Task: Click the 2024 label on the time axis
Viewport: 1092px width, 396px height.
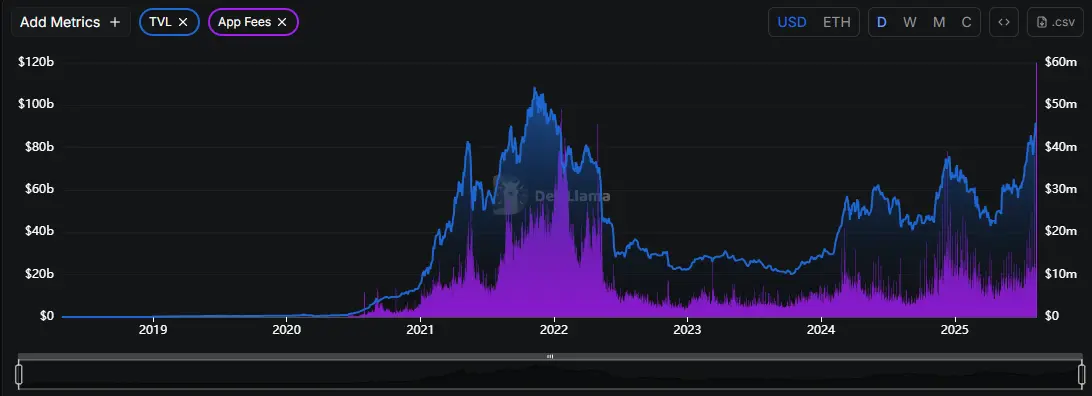Action: pos(822,330)
